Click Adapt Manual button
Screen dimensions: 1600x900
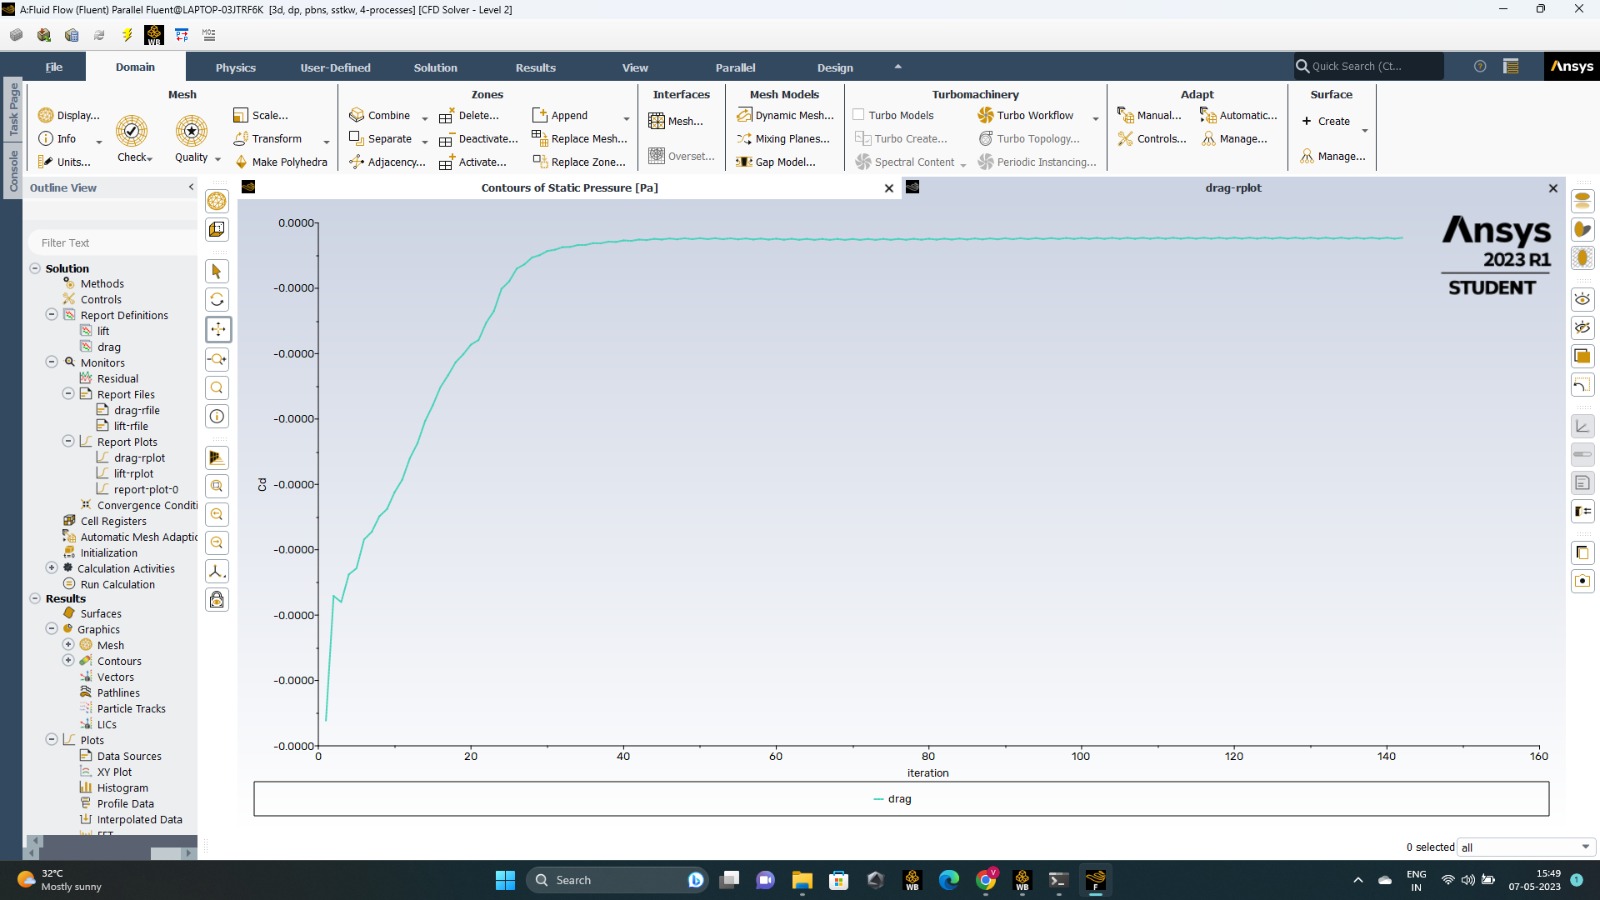coord(1150,115)
